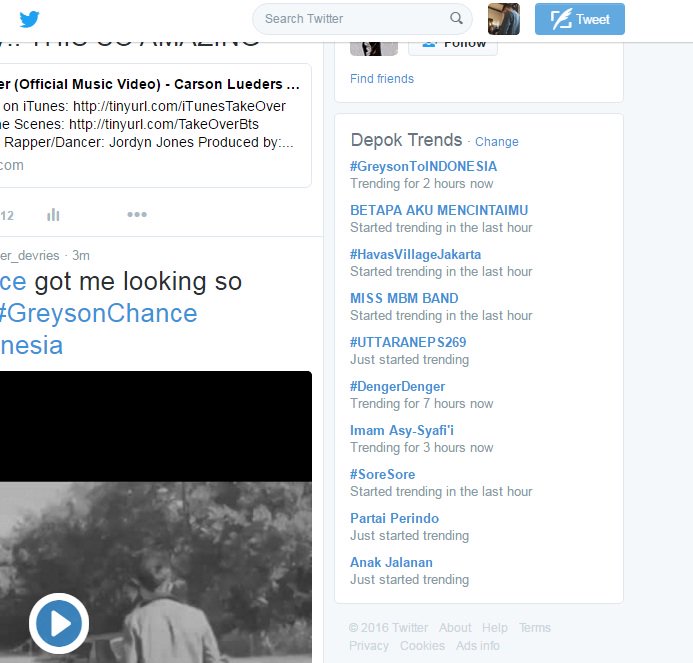This screenshot has width=693, height=663.
Task: Click 'Trending for 2 hours now' text
Action: 422,183
